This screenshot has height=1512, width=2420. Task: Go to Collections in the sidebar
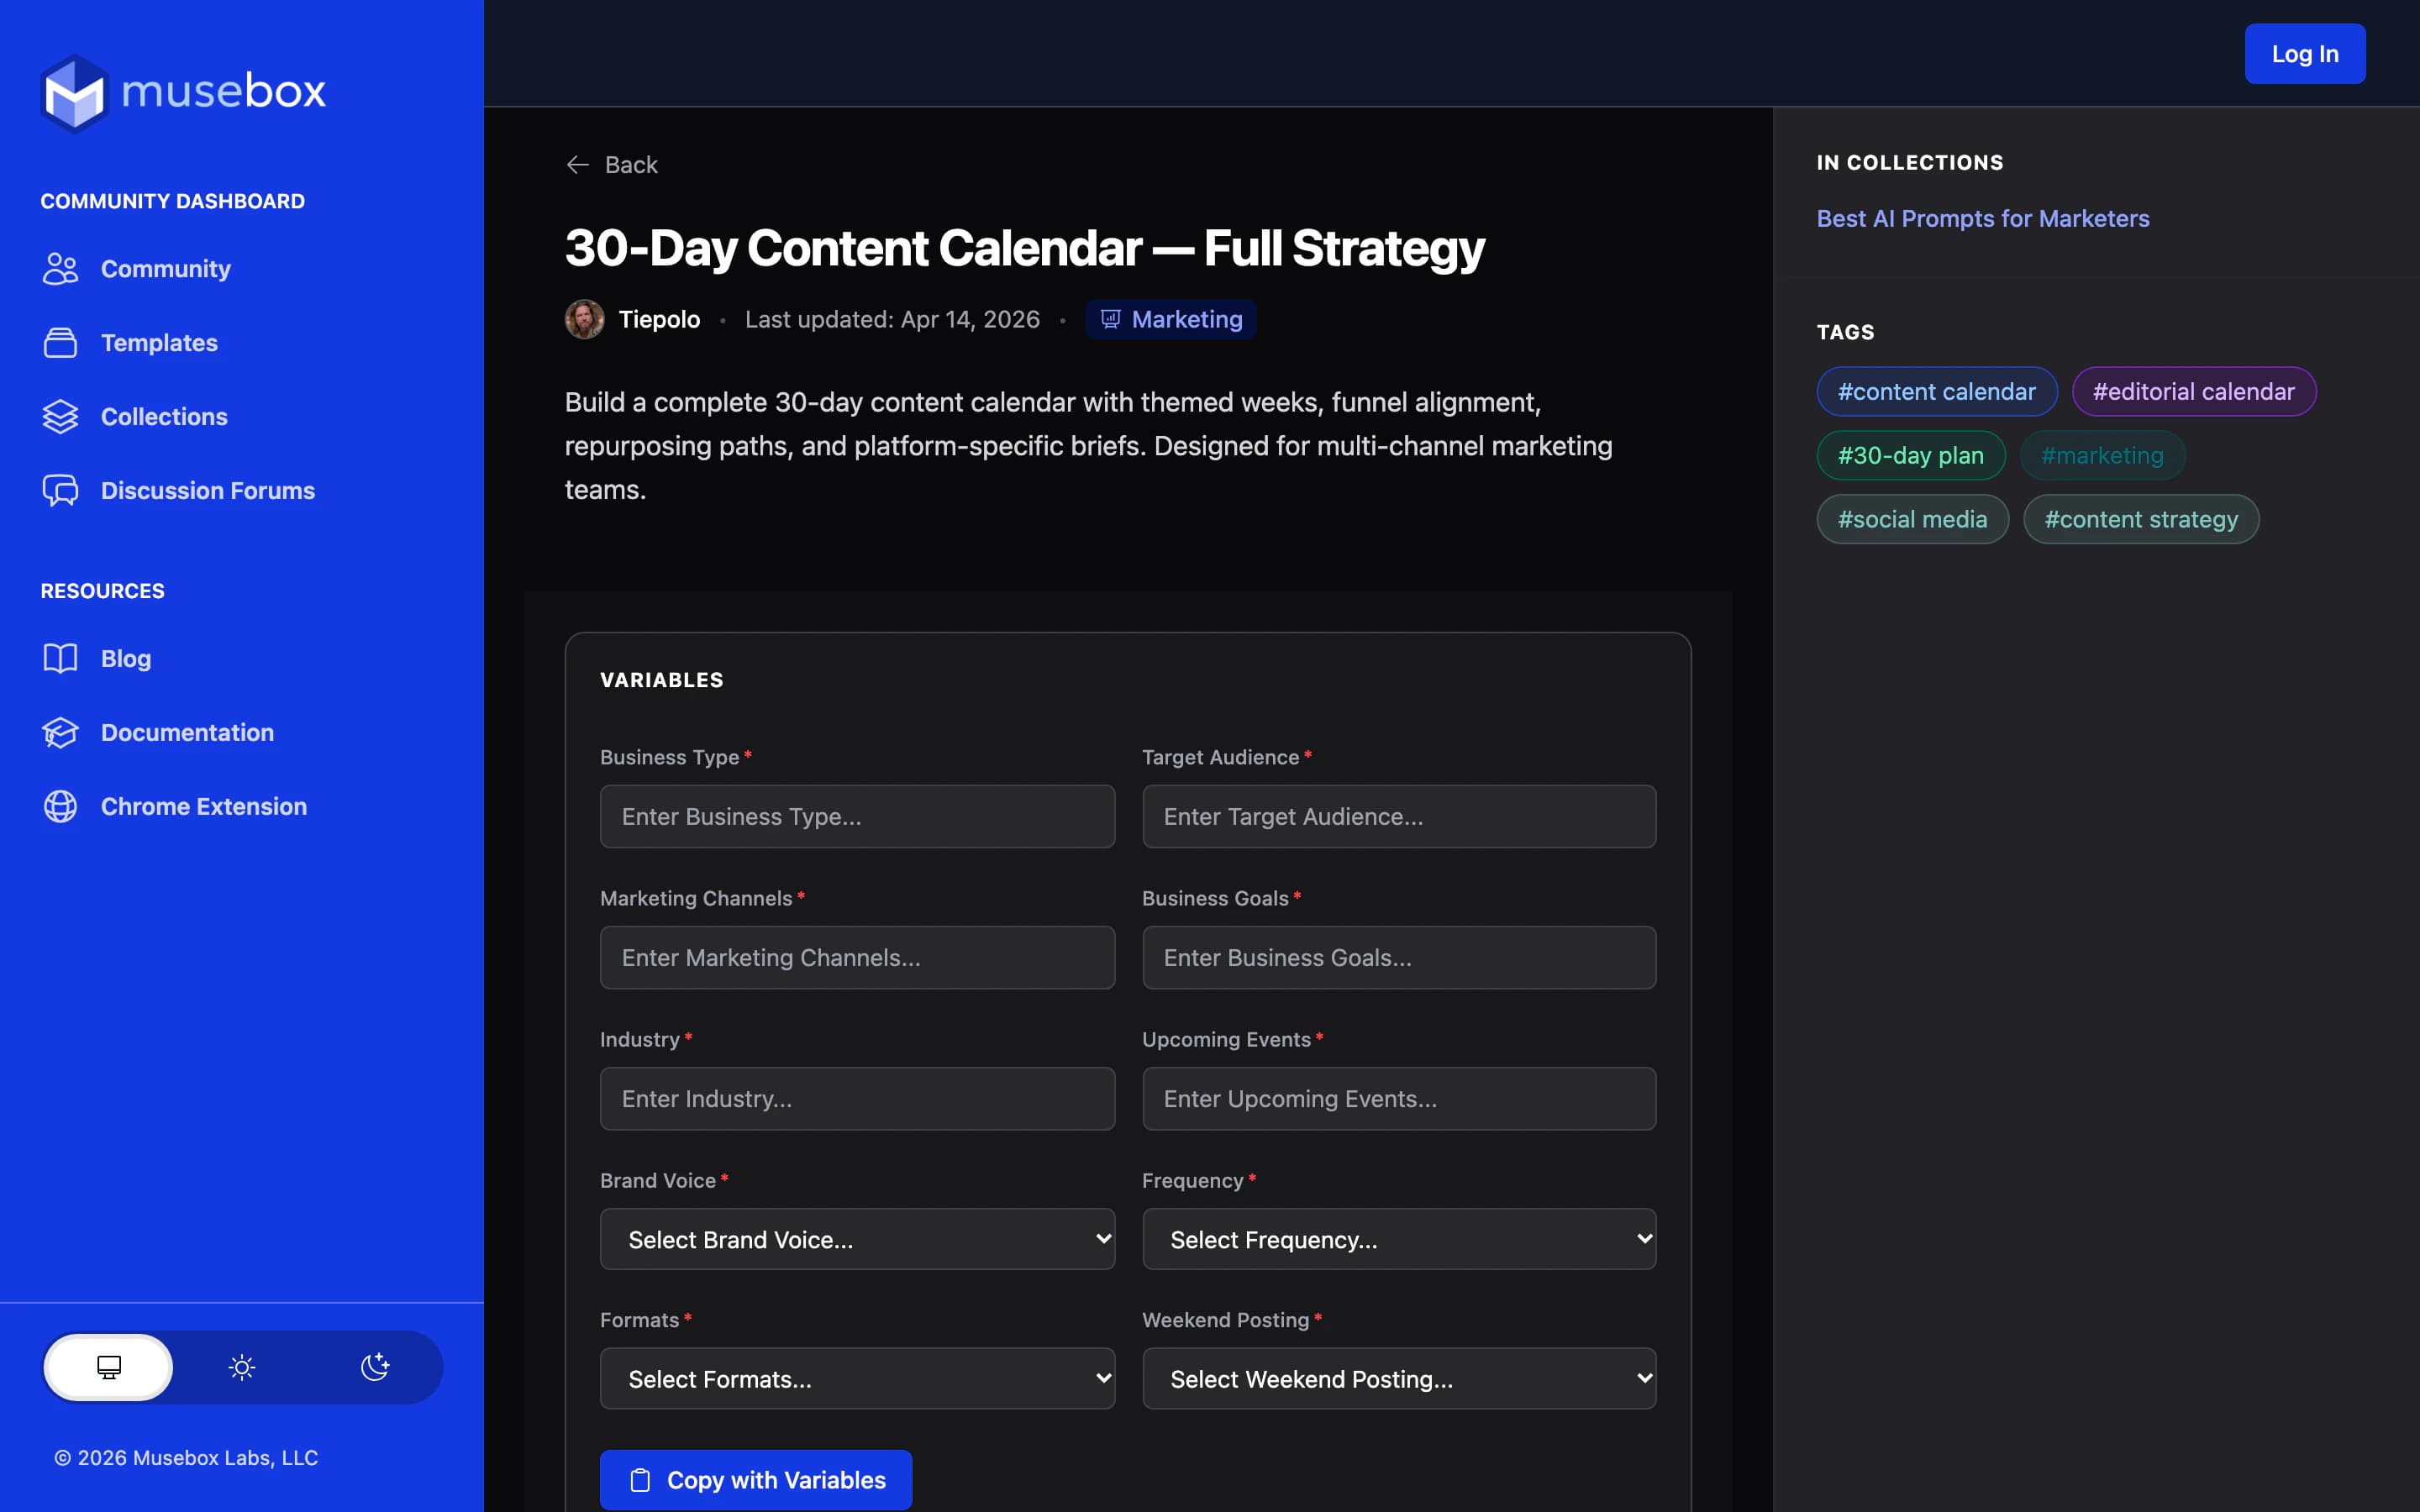164,417
